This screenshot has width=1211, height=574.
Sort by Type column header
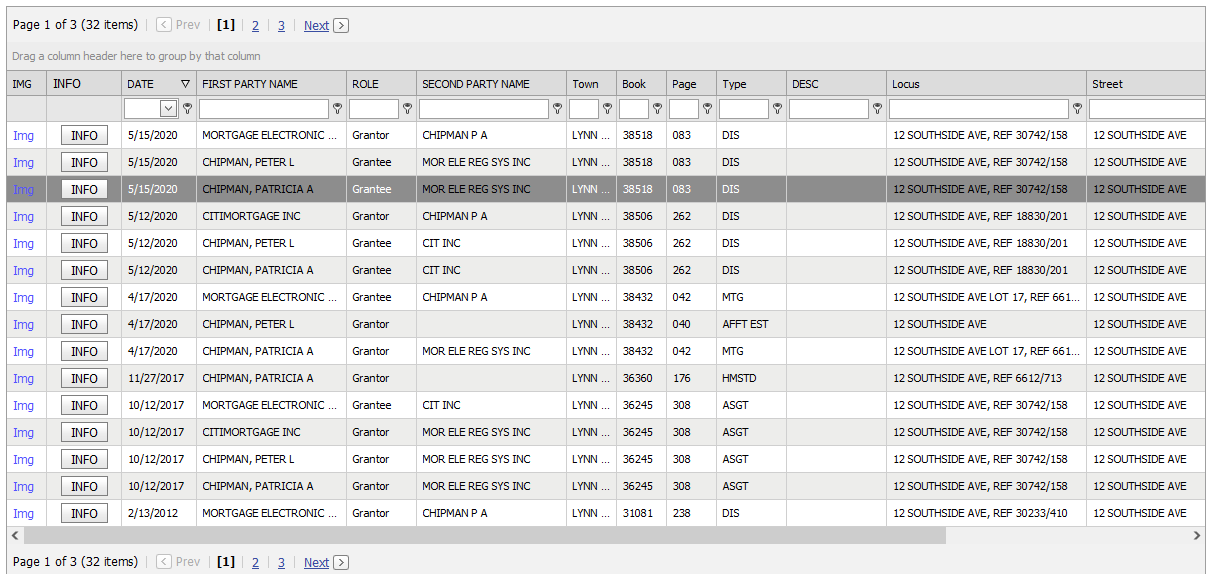751,84
